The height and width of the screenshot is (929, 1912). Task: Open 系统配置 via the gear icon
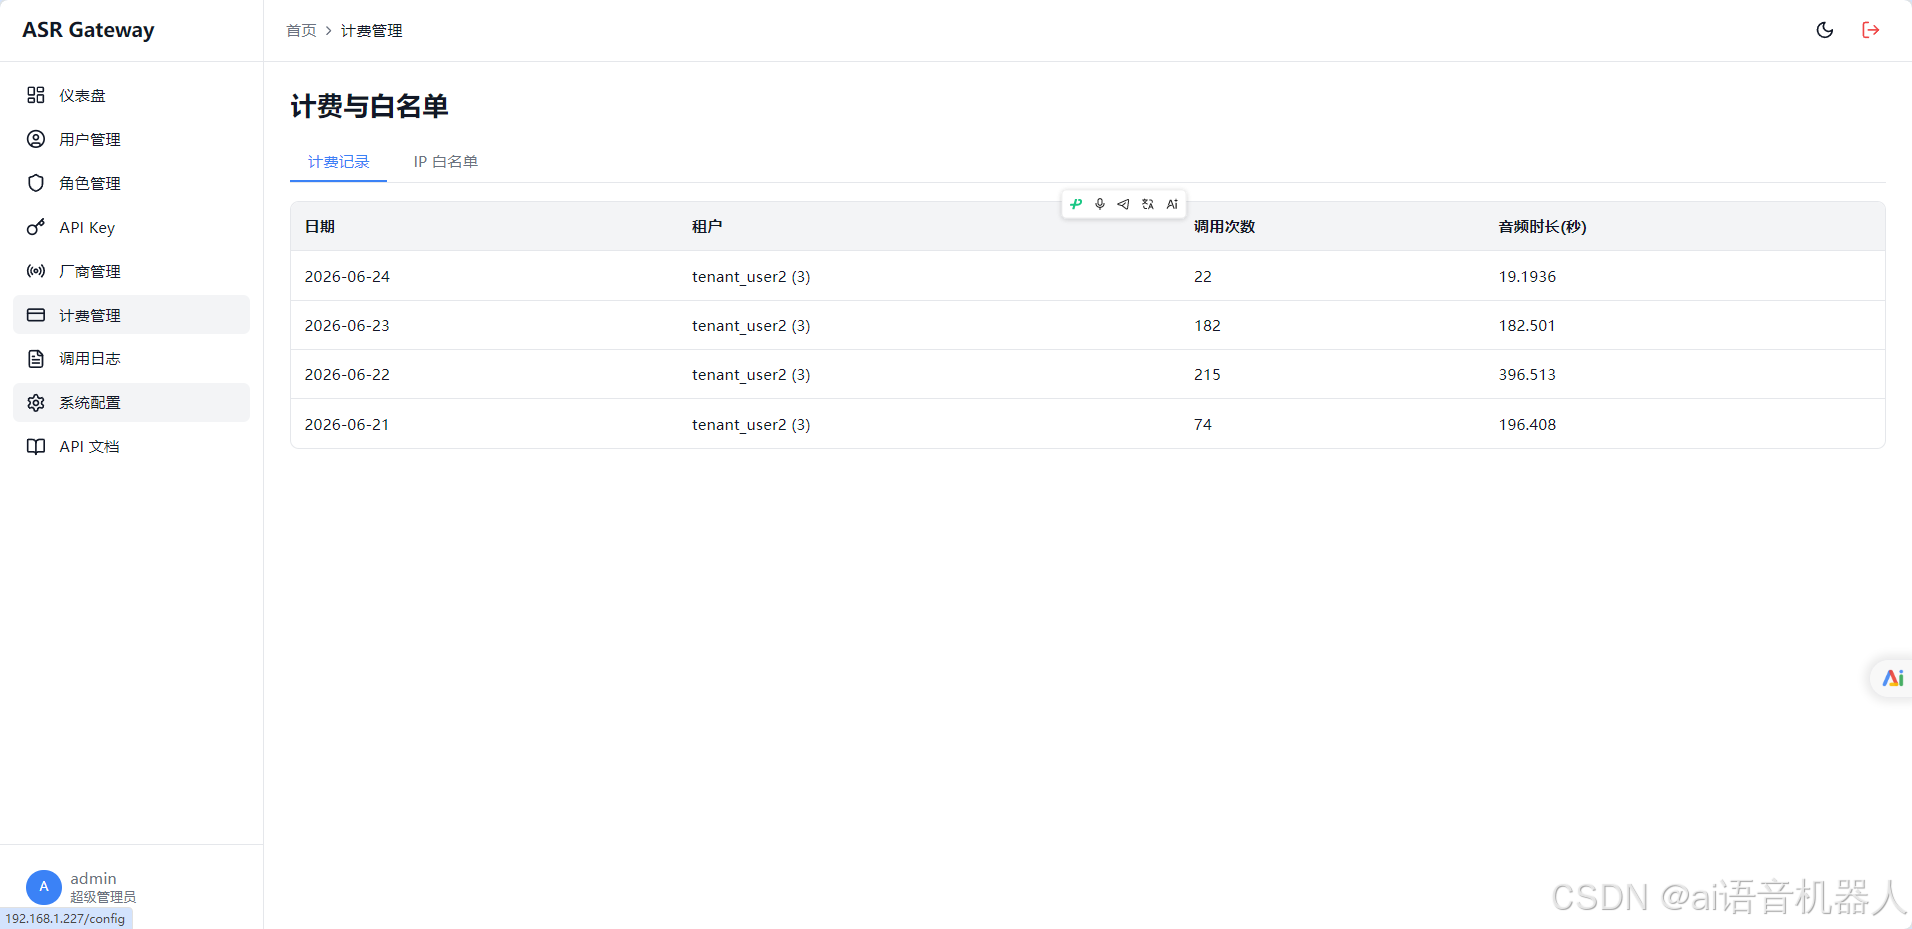click(36, 402)
